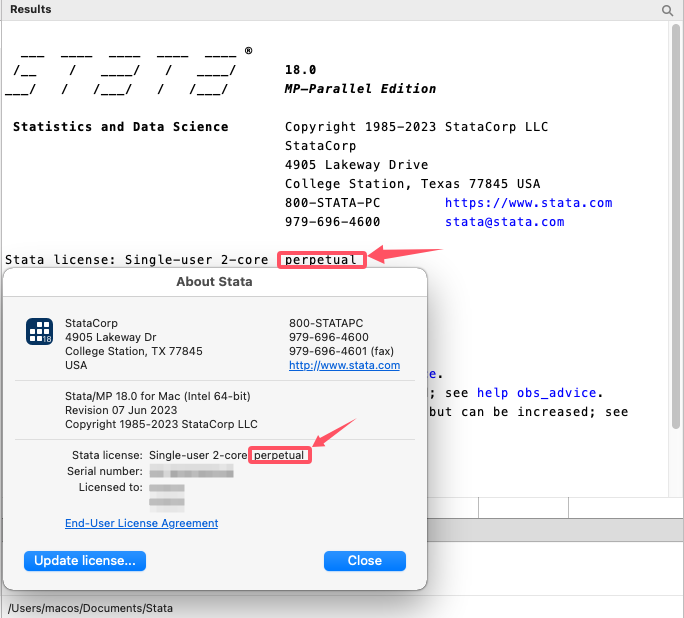This screenshot has width=684, height=618.
Task: Click the 'Serial number:' label
Action: pos(105,471)
